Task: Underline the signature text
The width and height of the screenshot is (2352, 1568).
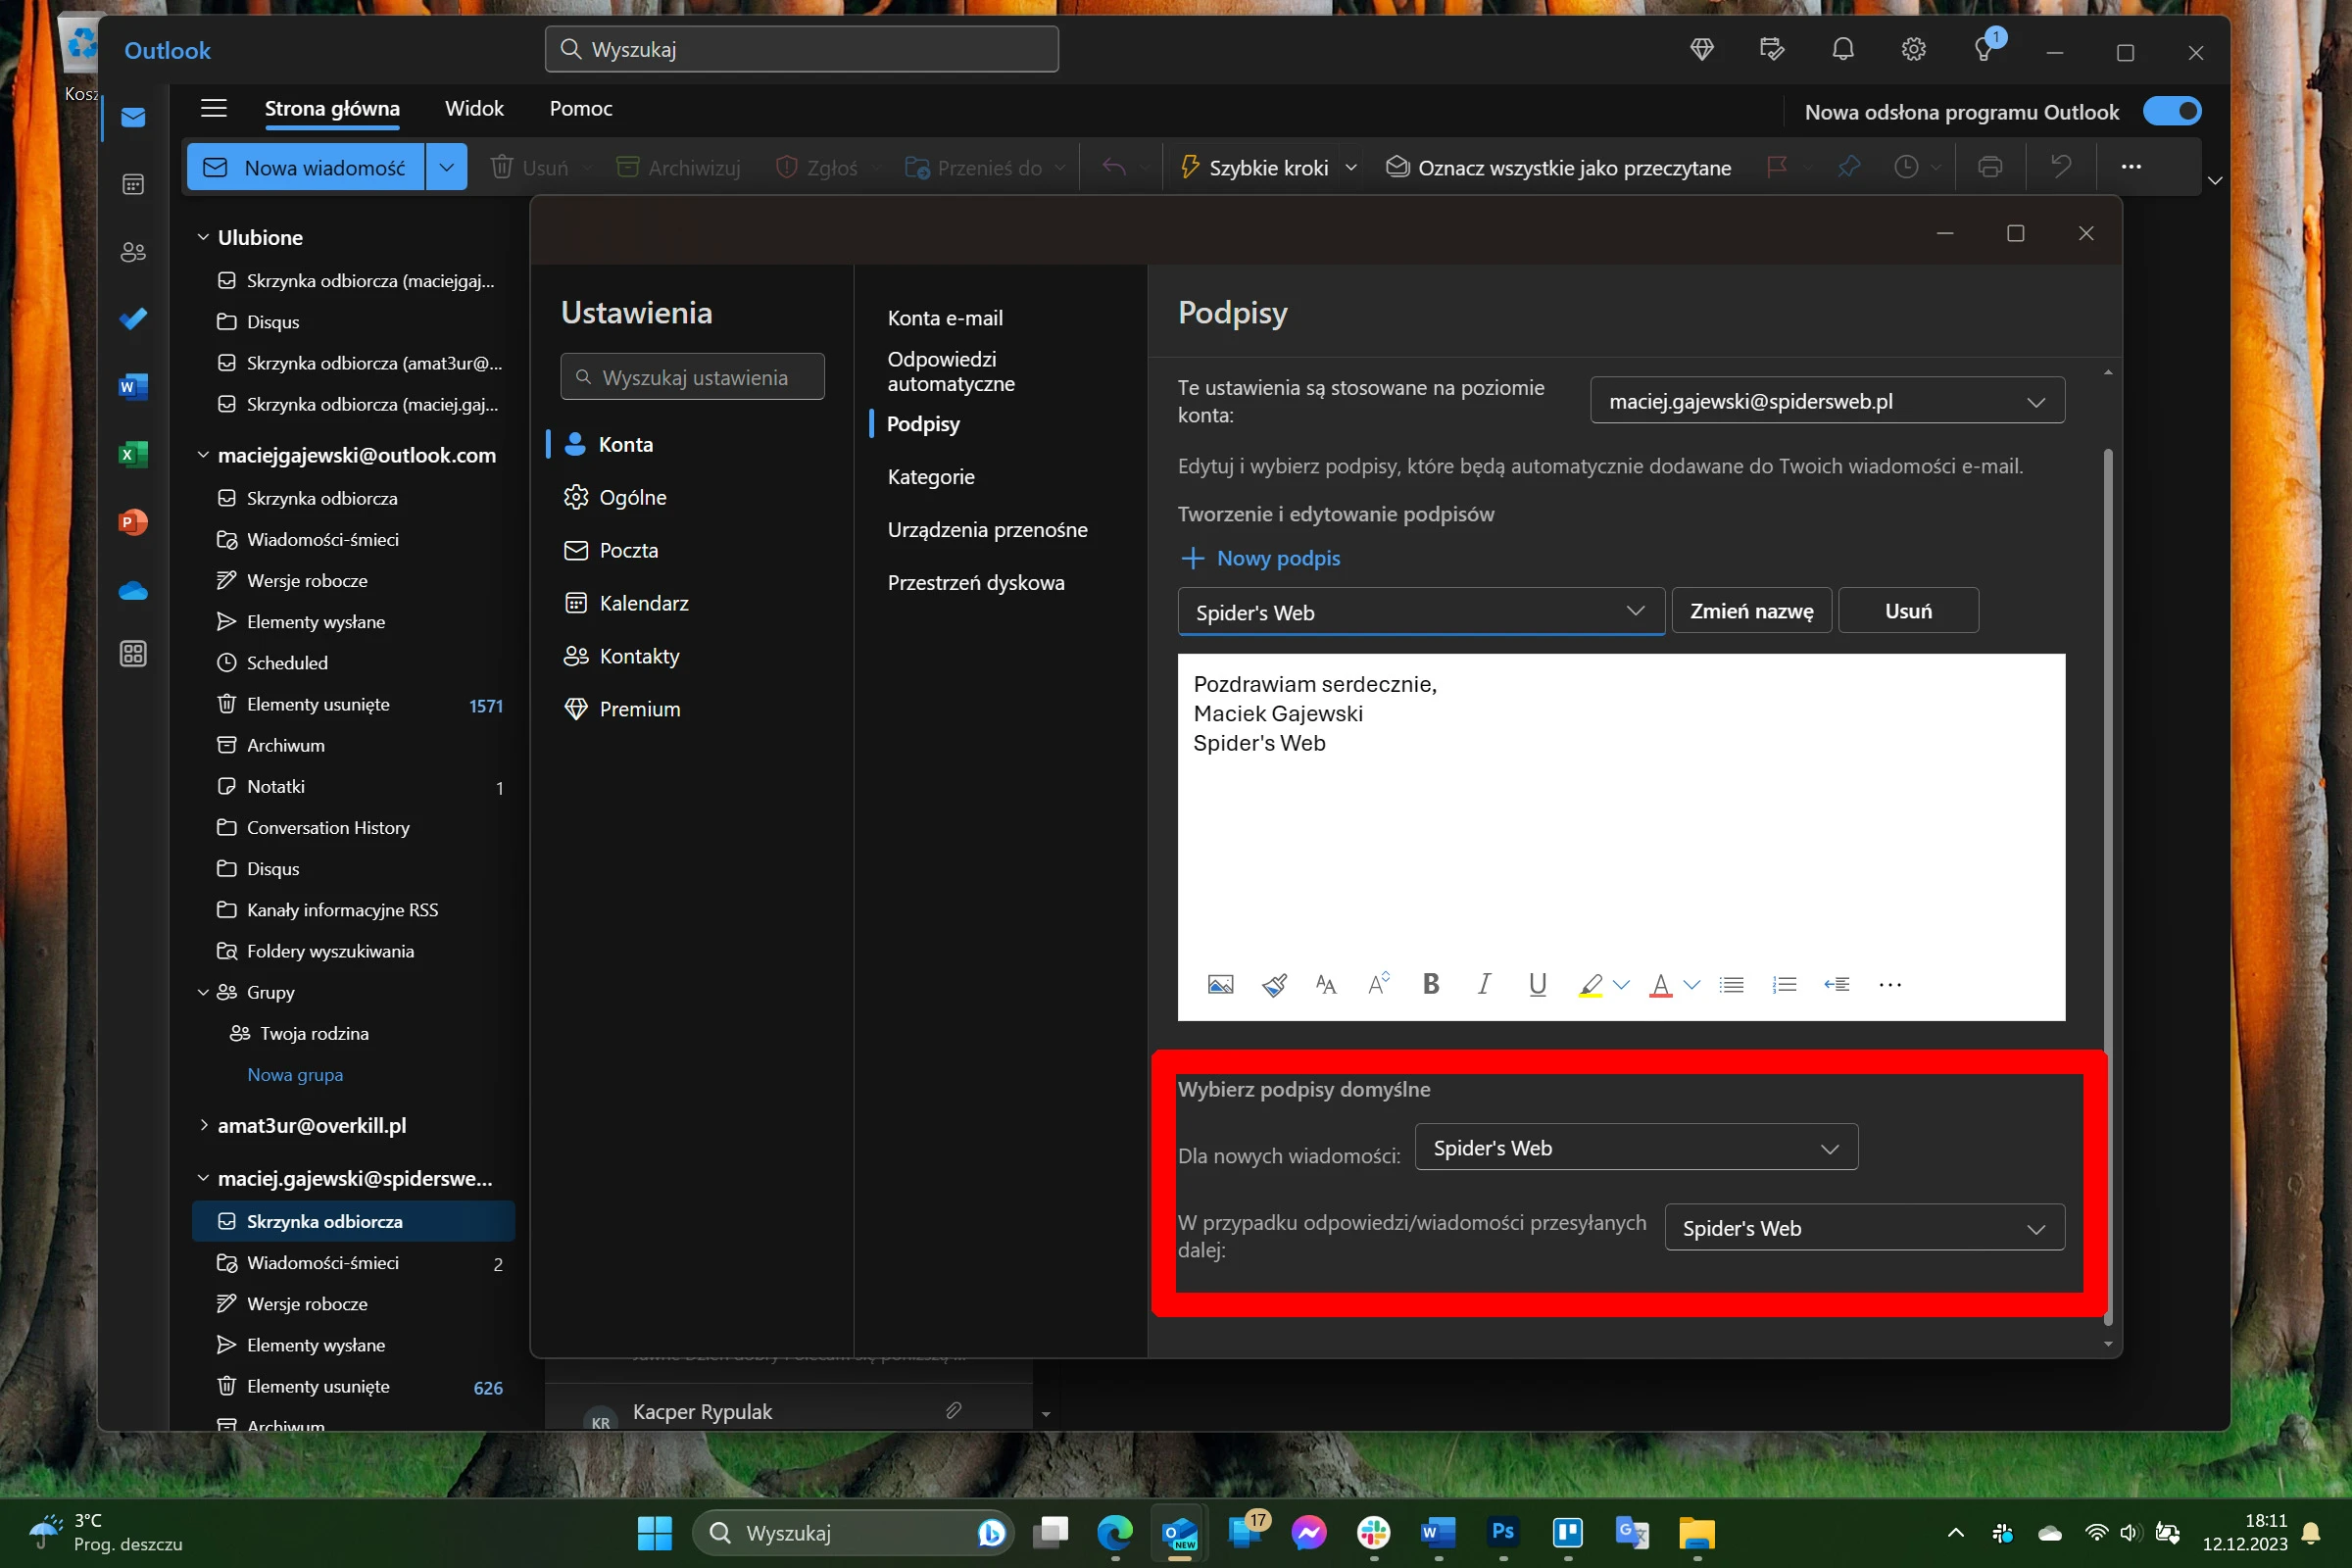Action: click(1538, 985)
